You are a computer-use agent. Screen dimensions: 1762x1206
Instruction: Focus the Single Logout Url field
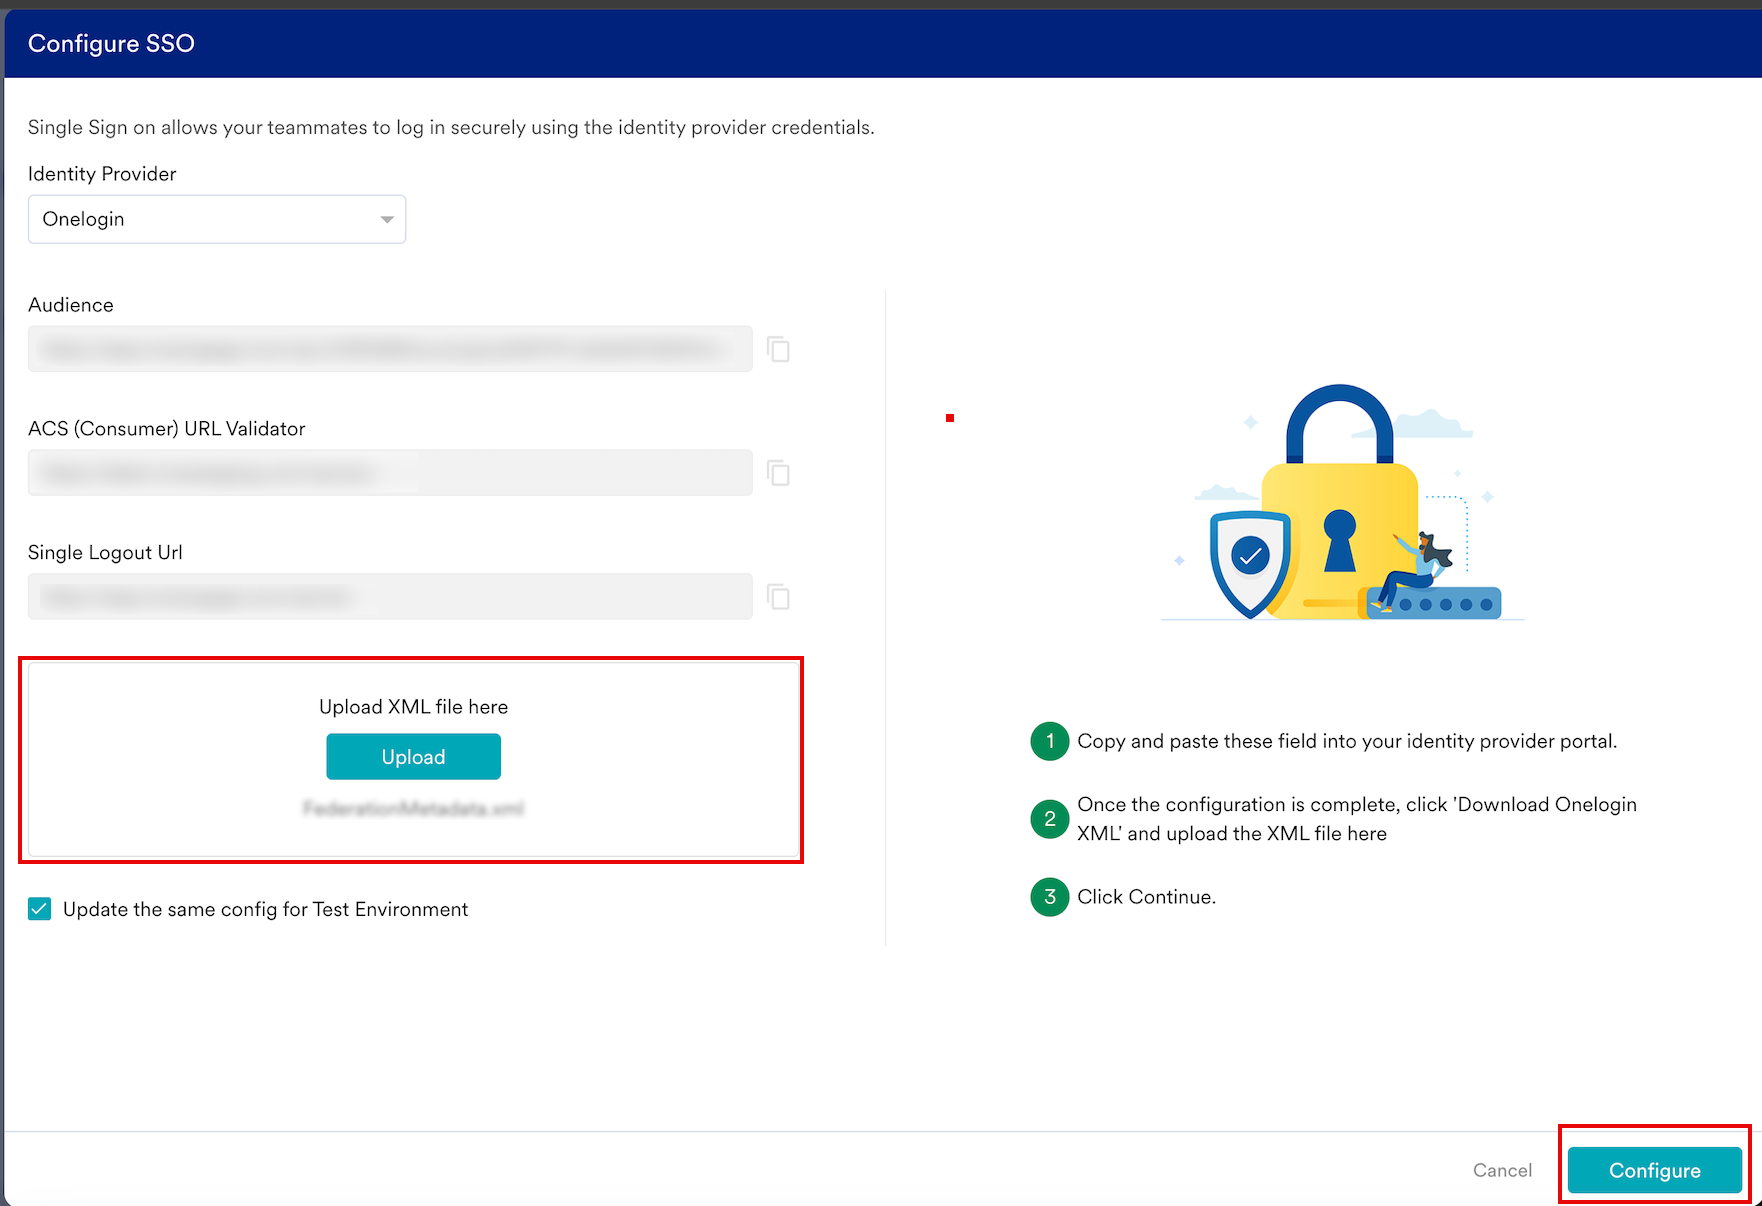(x=390, y=597)
